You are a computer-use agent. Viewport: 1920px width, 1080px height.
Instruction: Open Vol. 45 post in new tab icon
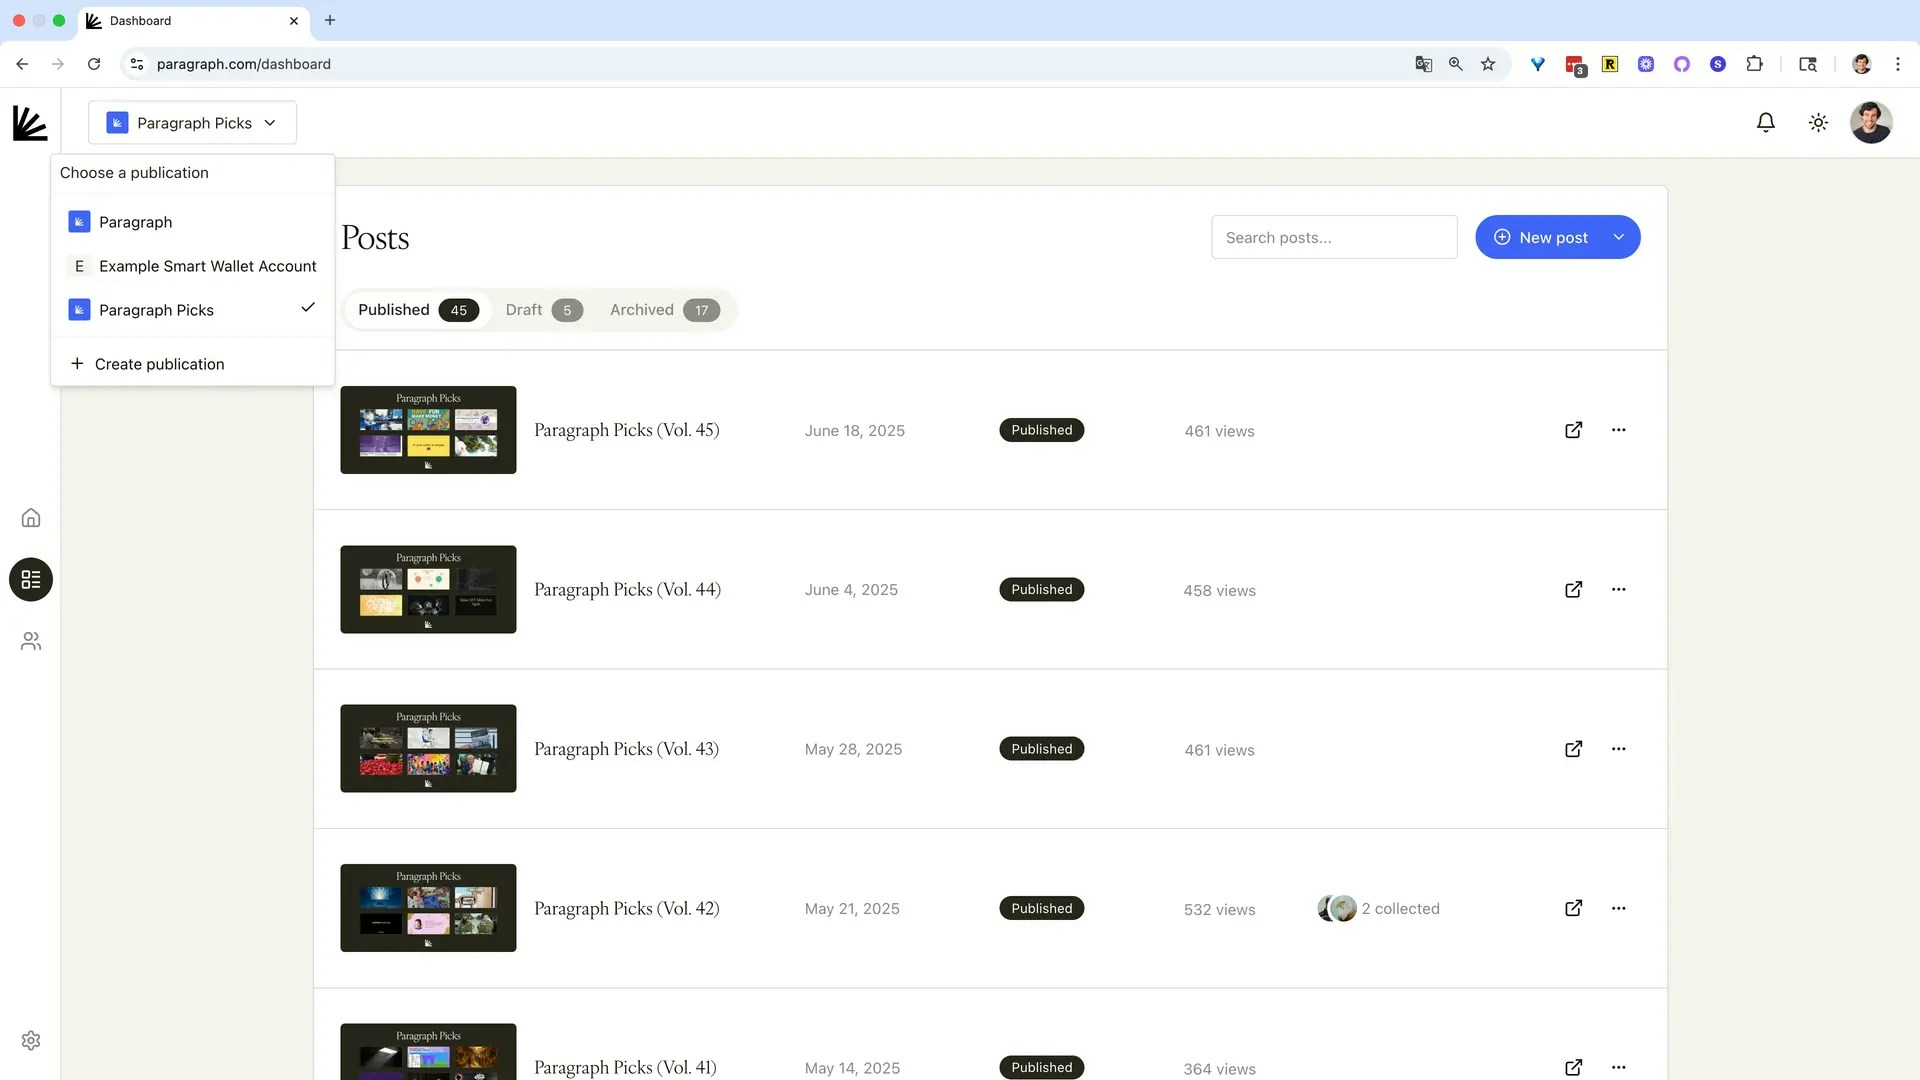(x=1573, y=430)
